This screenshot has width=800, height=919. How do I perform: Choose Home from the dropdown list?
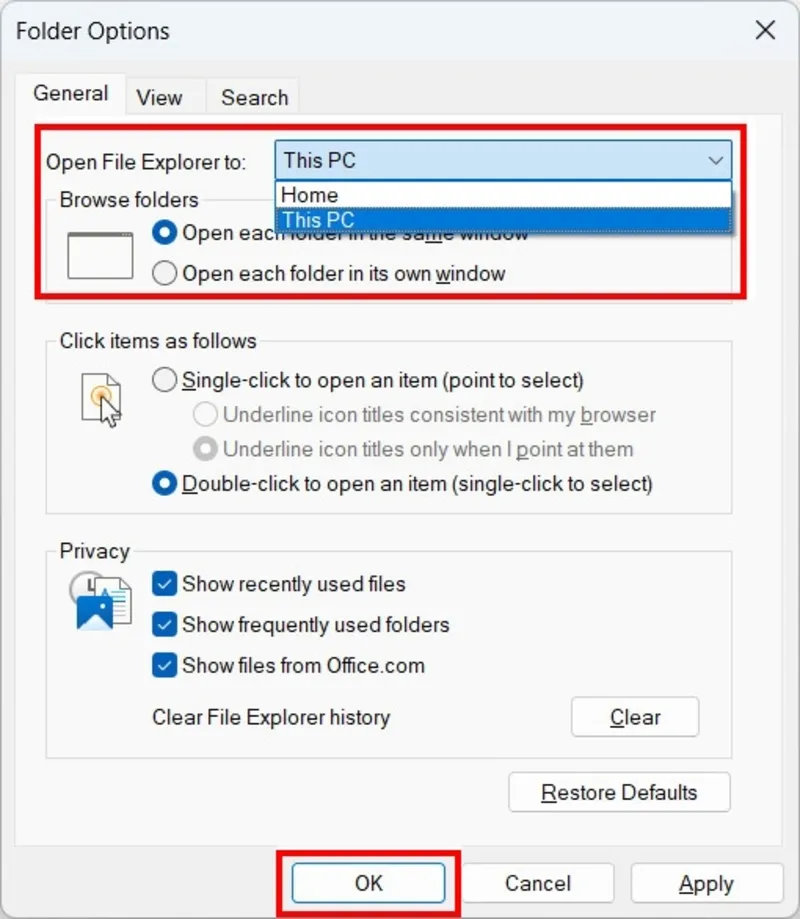click(x=503, y=195)
